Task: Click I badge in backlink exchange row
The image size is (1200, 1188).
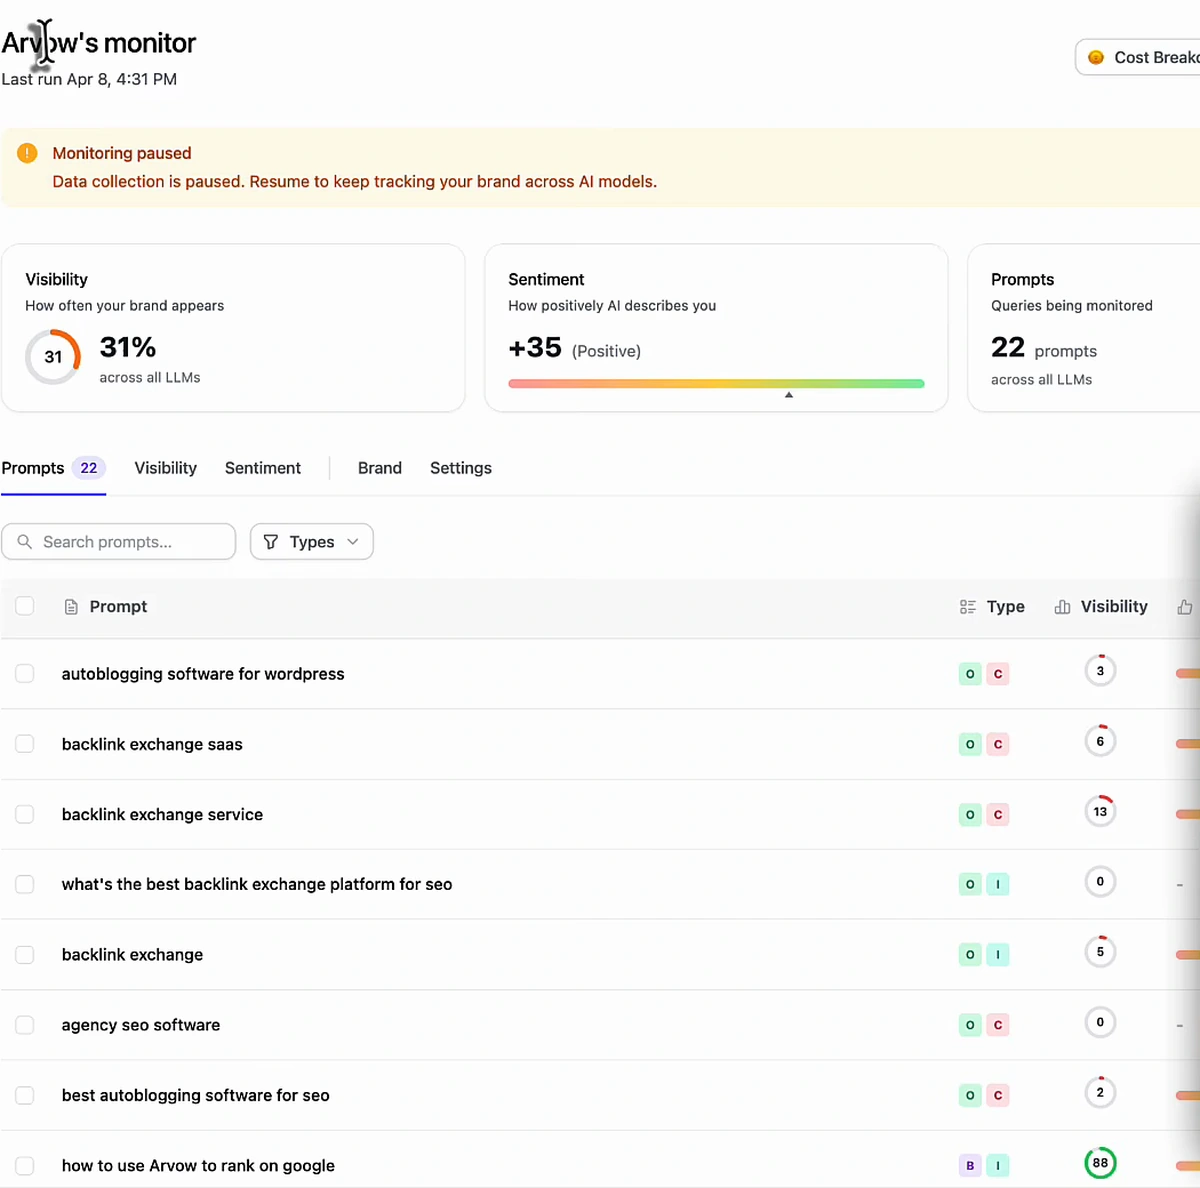Action: [998, 955]
